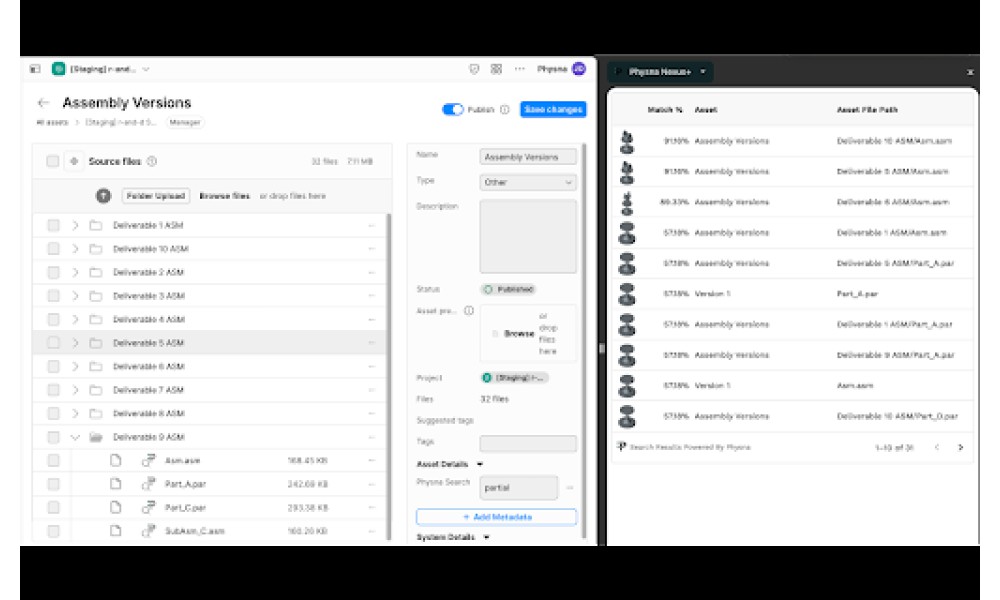Viewport: 1000px width, 600px height.
Task: Check the Part_C.par file checkbox
Action: [54, 507]
